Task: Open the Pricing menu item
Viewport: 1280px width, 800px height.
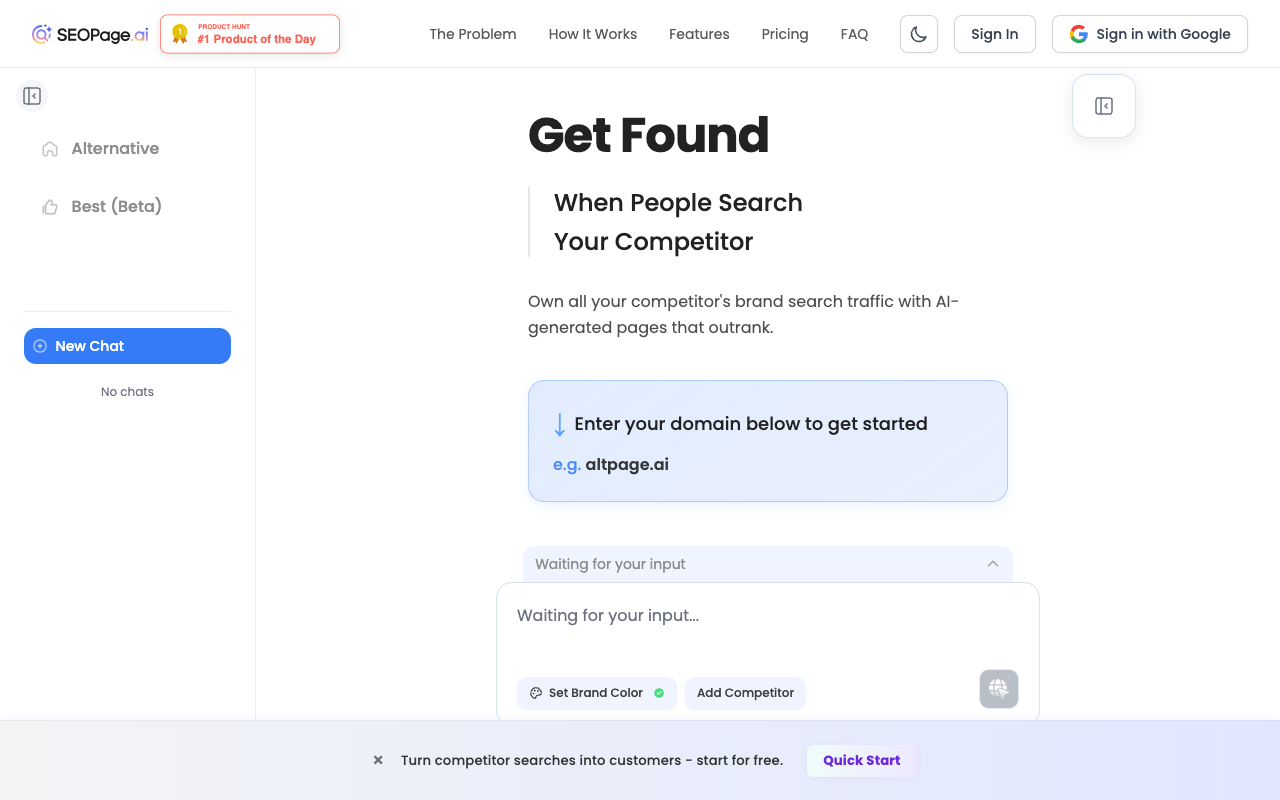Action: click(785, 33)
